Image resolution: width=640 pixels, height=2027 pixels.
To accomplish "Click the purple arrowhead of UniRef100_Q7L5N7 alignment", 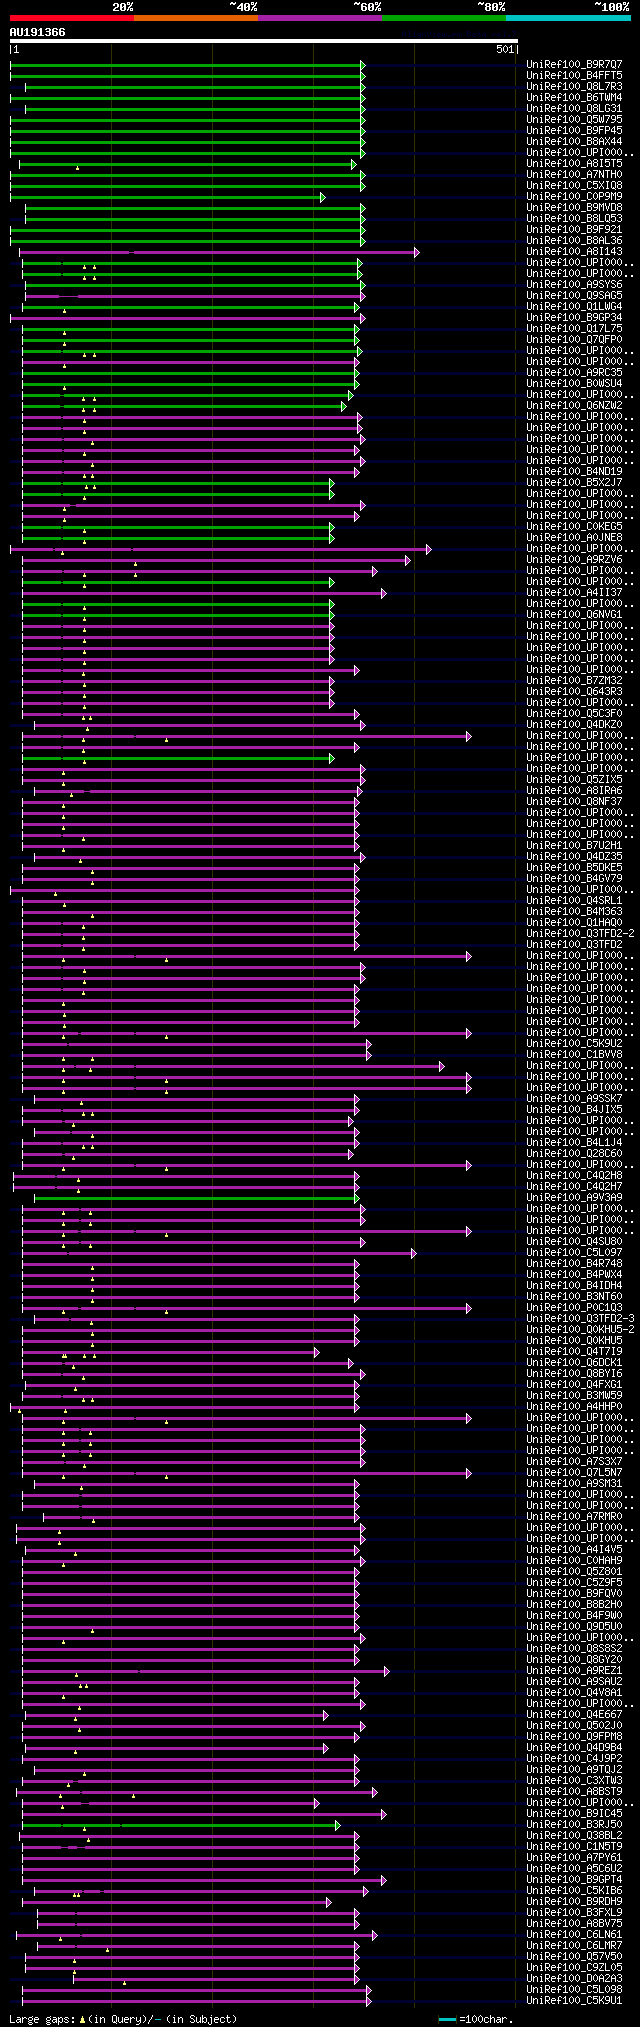I will pyautogui.click(x=468, y=1473).
